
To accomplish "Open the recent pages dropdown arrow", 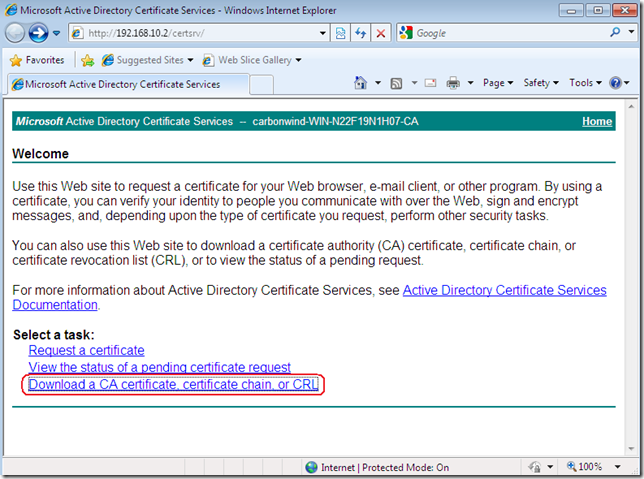I will point(56,33).
